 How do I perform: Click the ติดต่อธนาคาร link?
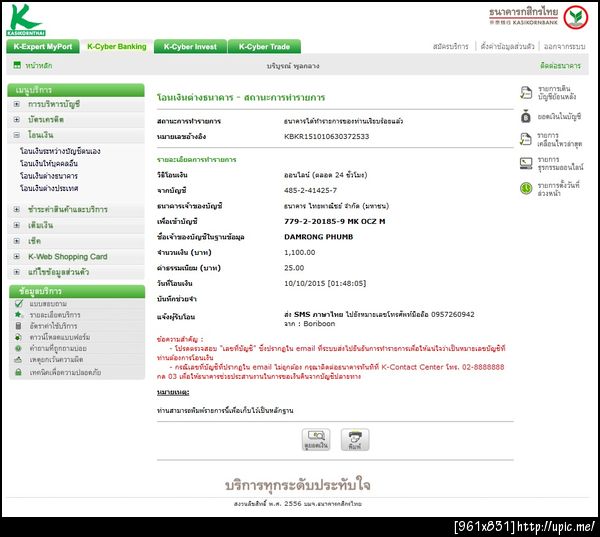click(560, 65)
